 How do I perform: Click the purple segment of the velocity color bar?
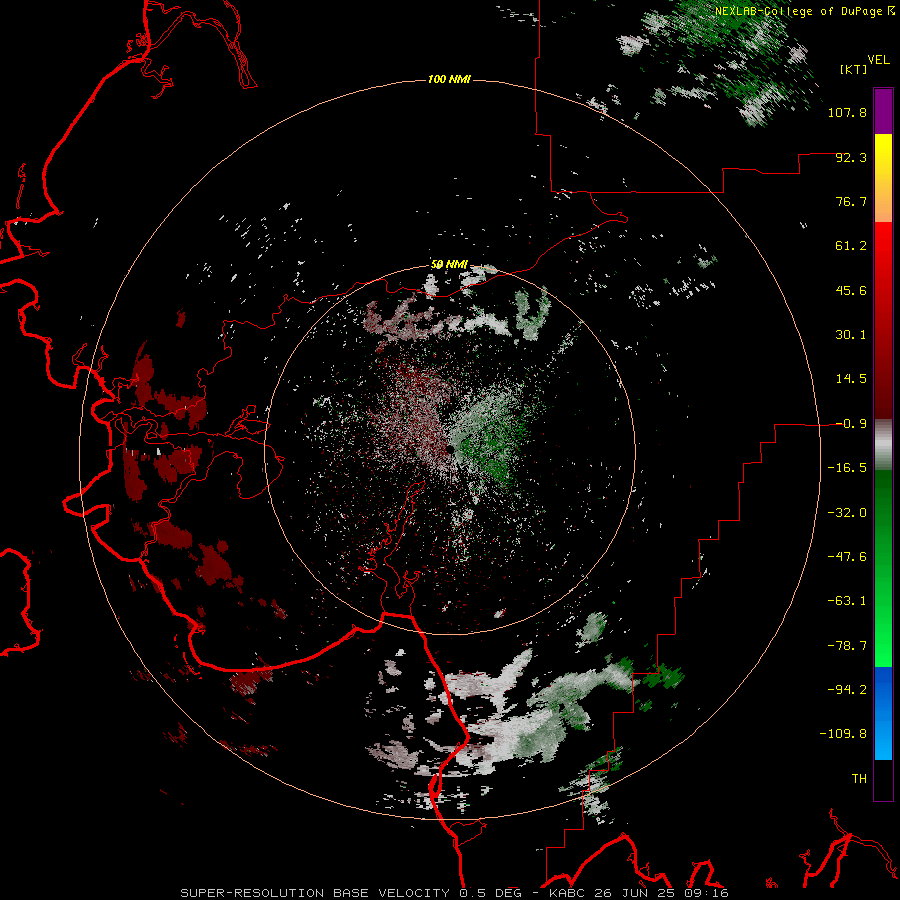click(x=883, y=111)
